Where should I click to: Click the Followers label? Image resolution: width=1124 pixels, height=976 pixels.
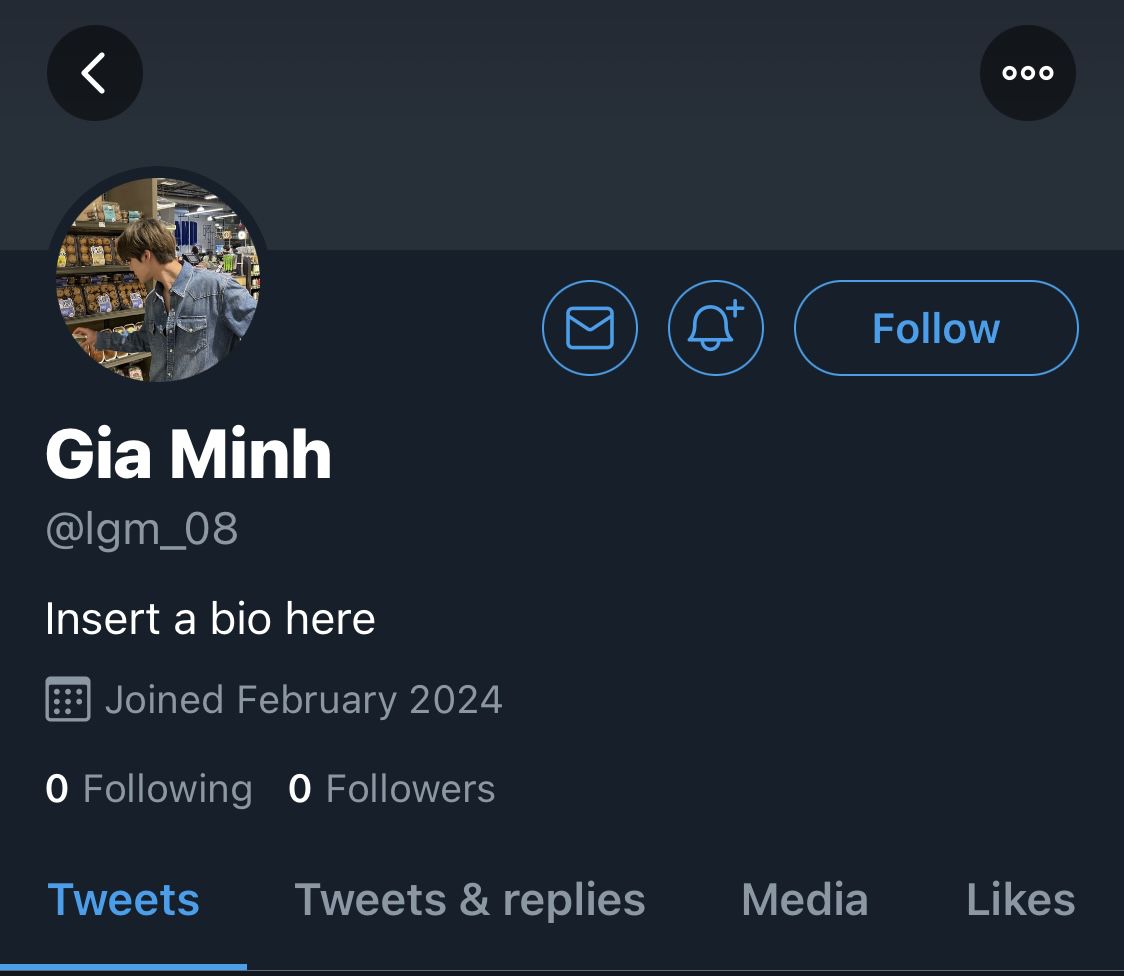tap(410, 789)
